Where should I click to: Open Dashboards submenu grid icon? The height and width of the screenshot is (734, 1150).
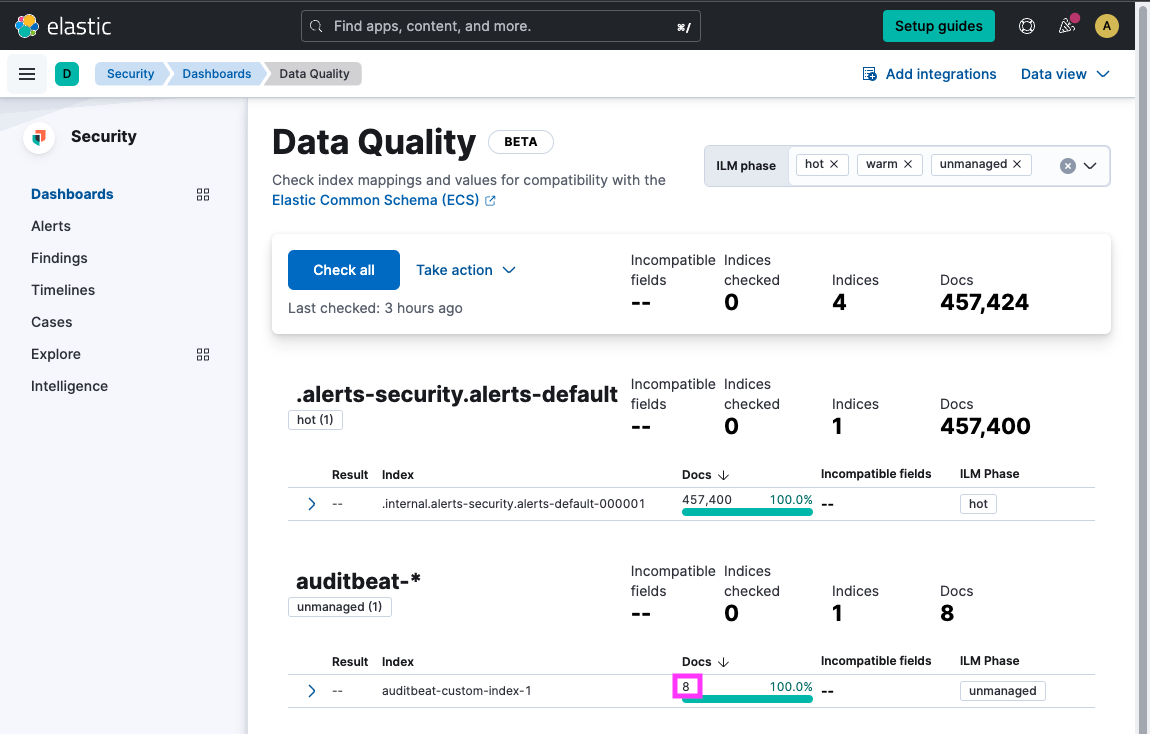coord(203,194)
